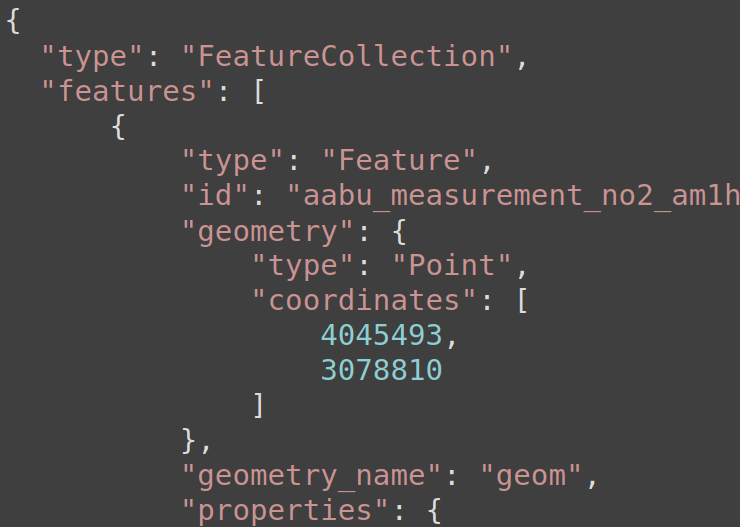Click the coordinates array opening bracket

[x=522, y=300]
